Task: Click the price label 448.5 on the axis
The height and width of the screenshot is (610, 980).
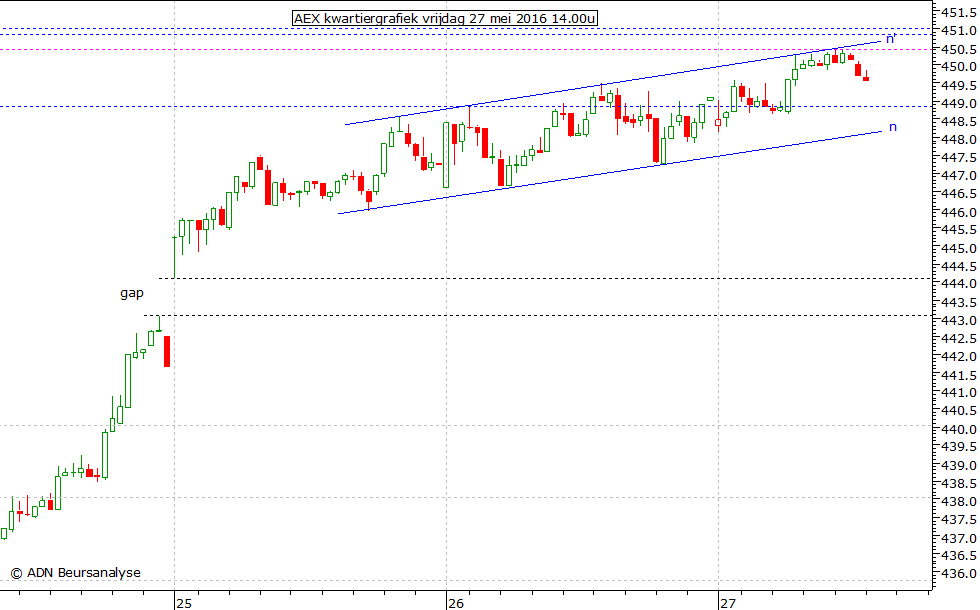Action: (x=960, y=121)
